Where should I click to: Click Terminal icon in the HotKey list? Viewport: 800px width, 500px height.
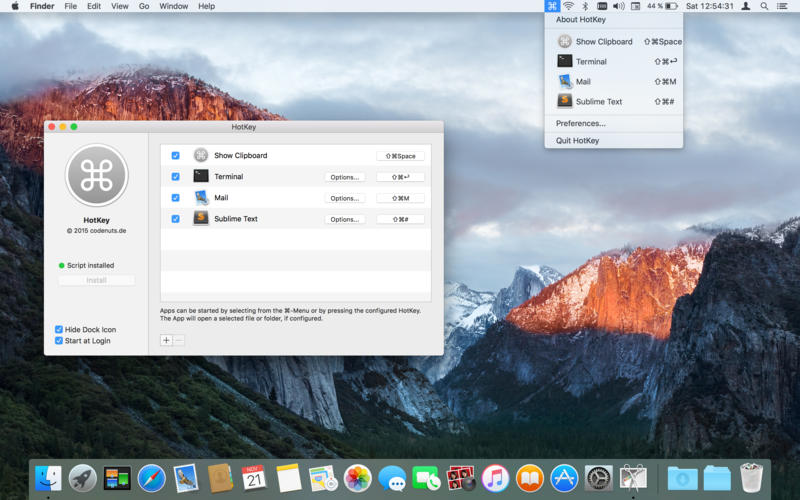point(201,176)
